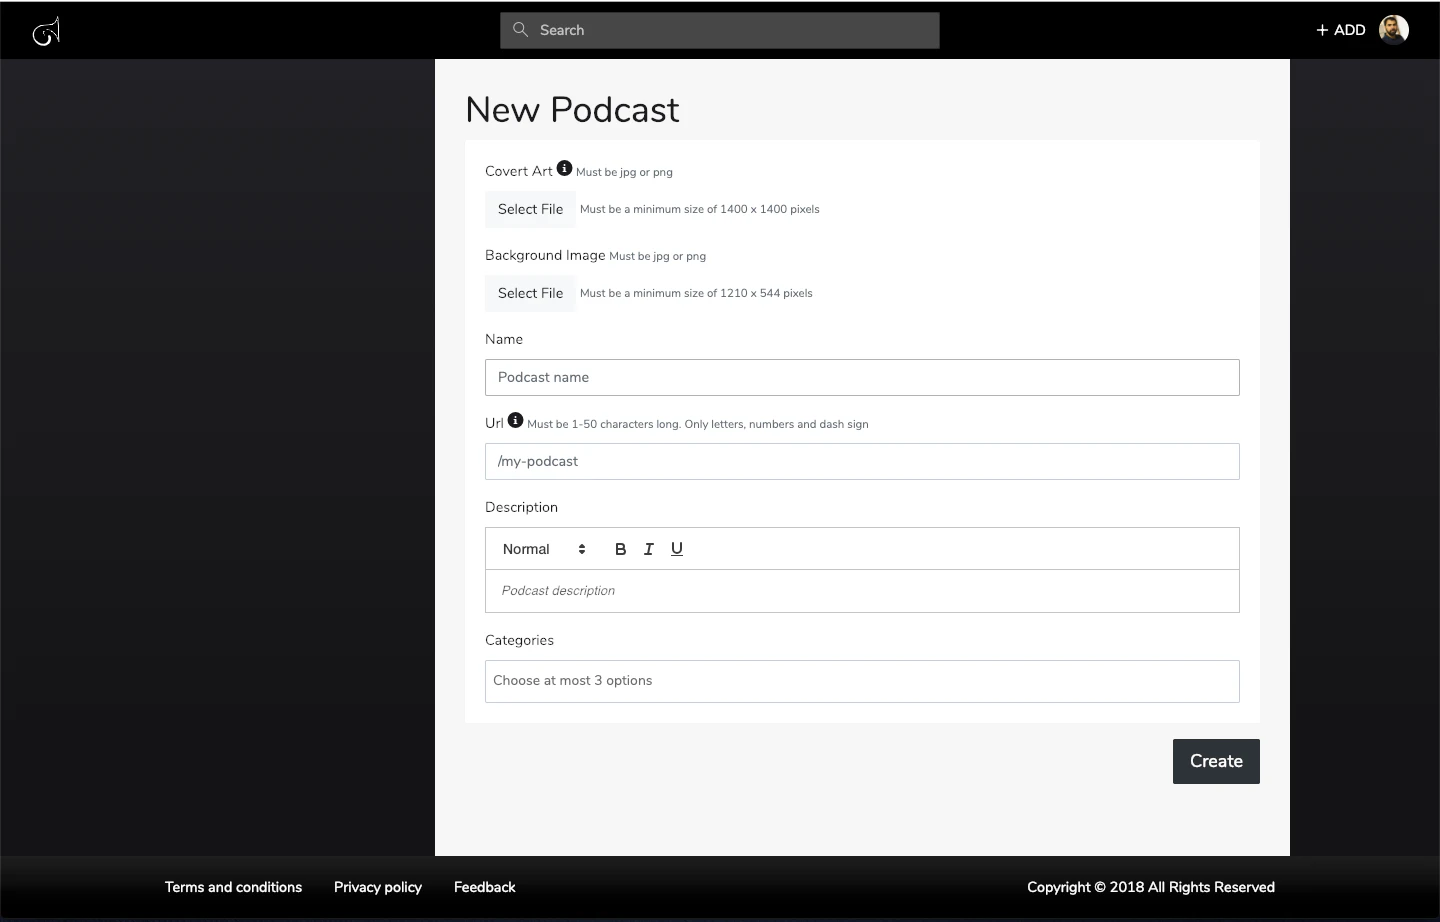Click the /my-podcast Url input field
Viewport: 1440px width, 922px height.
point(862,461)
